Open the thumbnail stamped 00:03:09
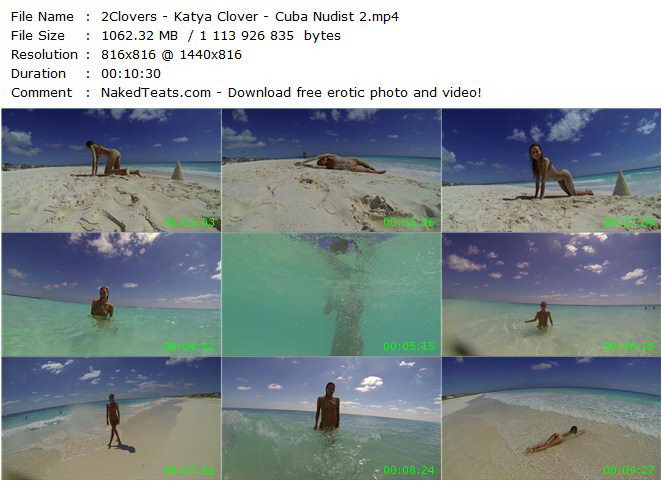This screenshot has height=481, width=662. pos(551,170)
